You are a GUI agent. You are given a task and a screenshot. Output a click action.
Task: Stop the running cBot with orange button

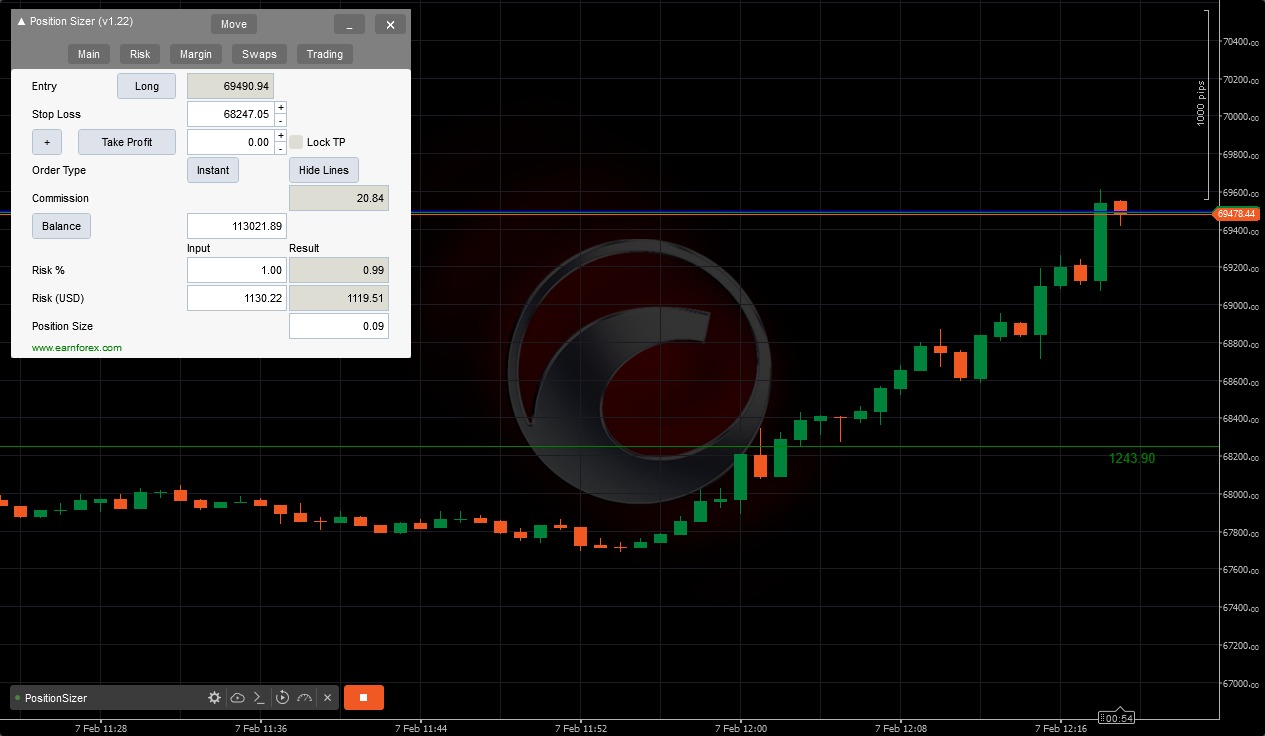click(364, 698)
